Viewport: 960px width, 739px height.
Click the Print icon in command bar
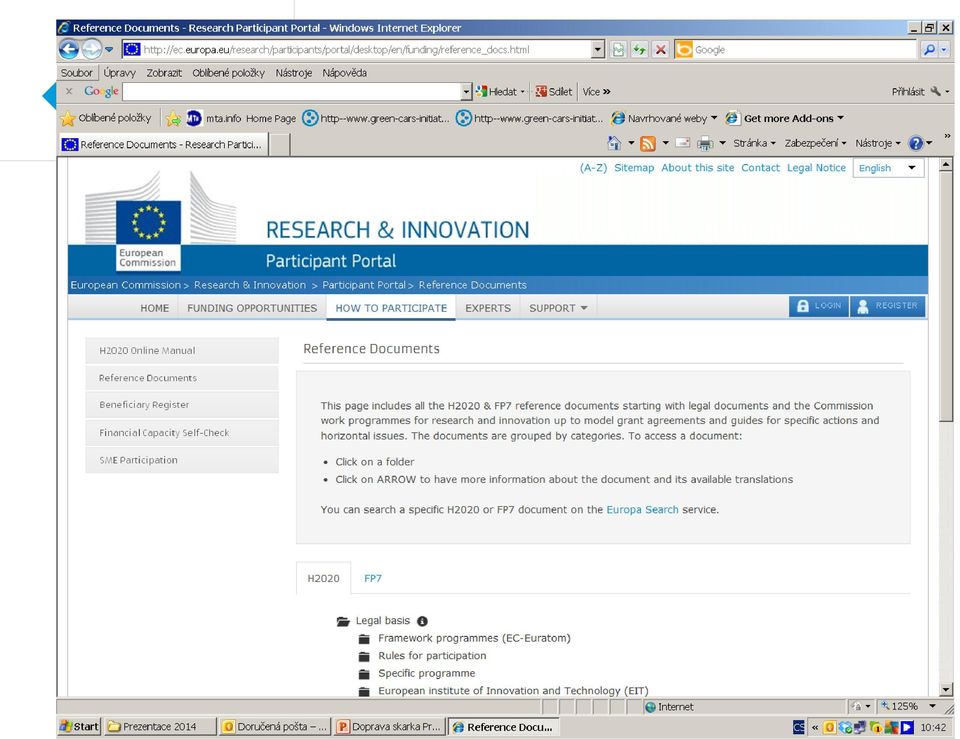point(705,143)
